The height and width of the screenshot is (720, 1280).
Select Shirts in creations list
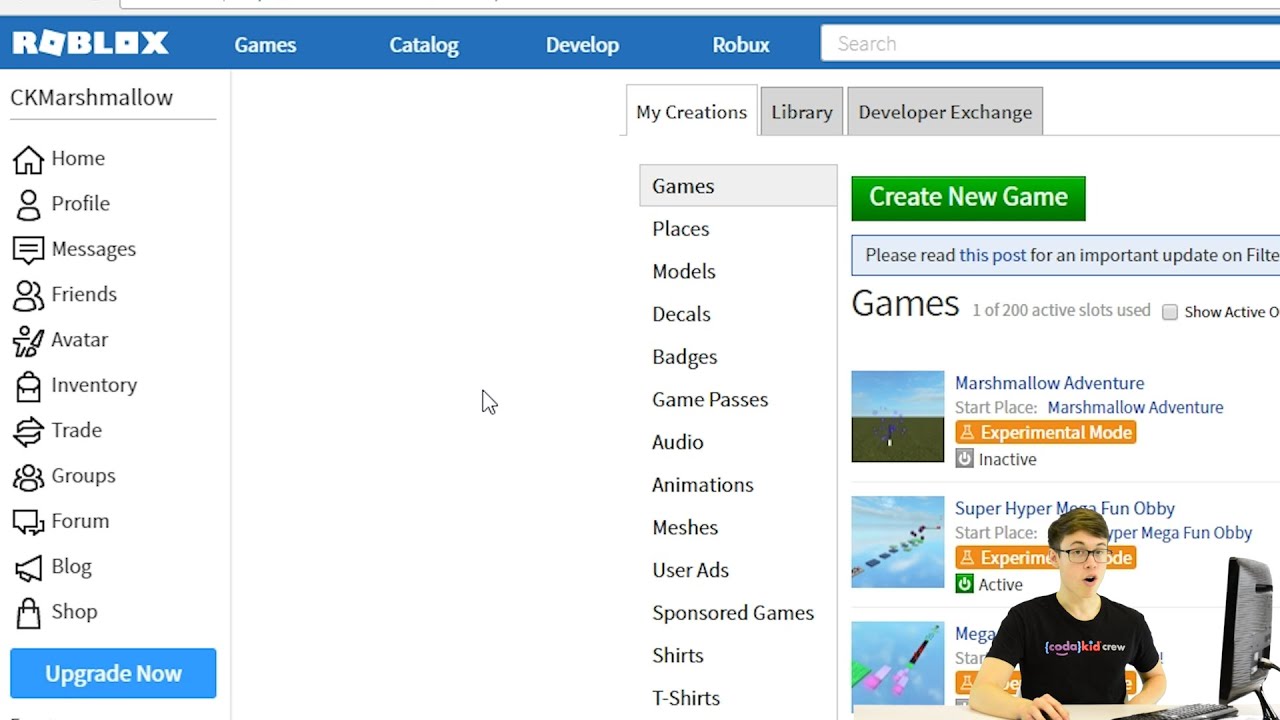pyautogui.click(x=678, y=656)
